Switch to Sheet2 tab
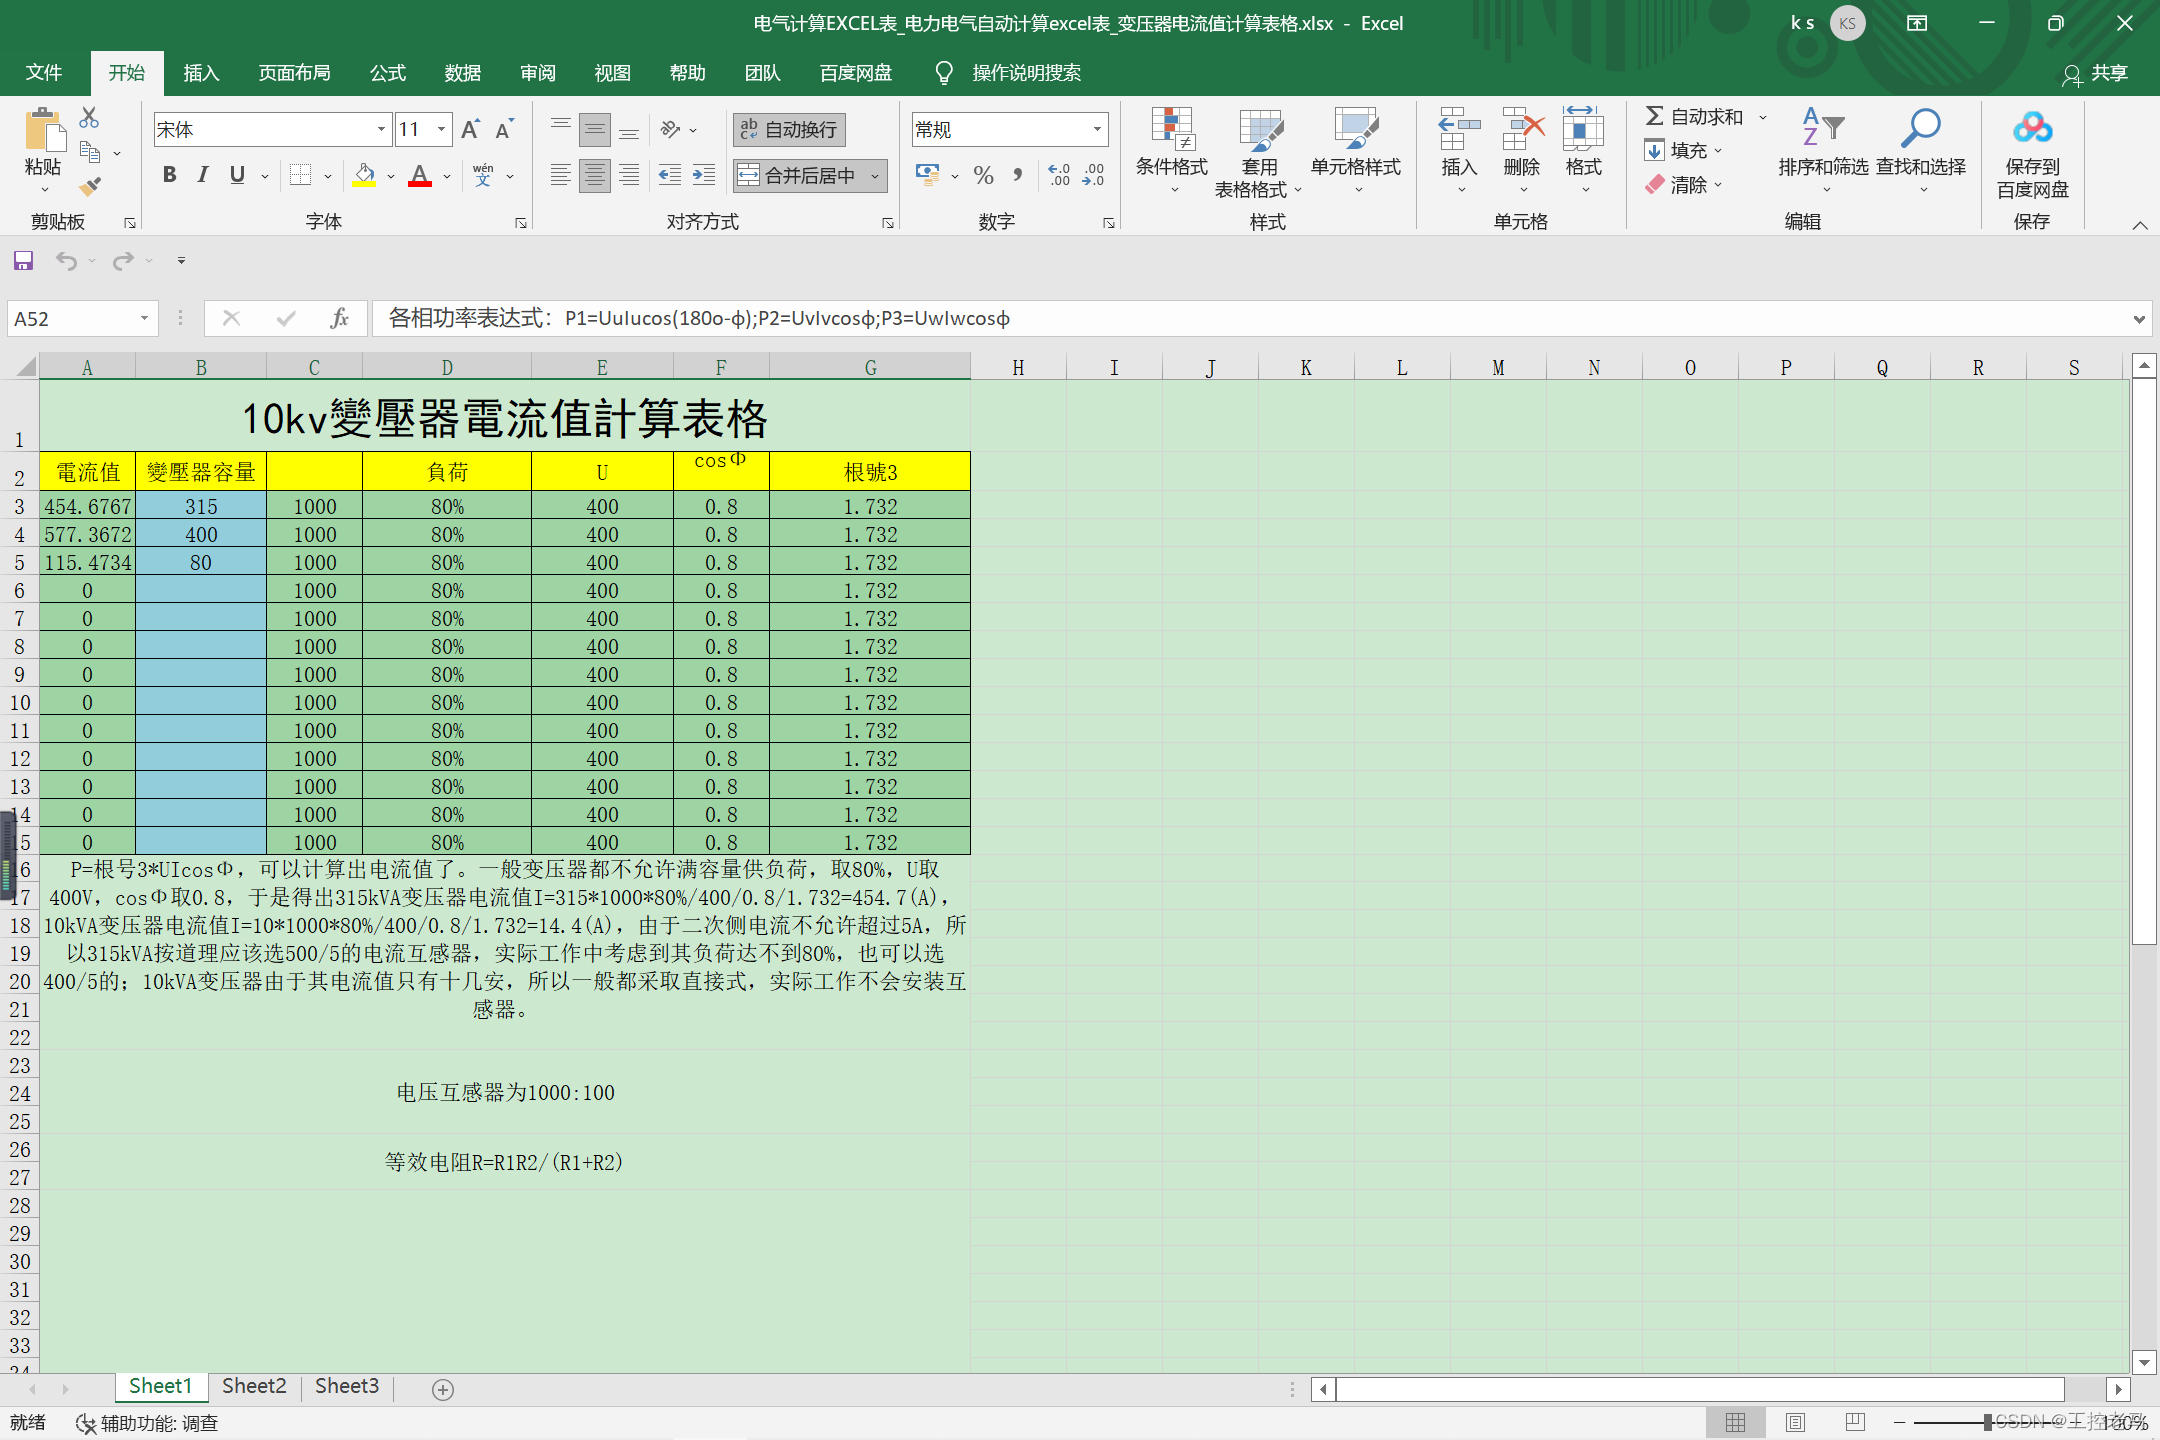Screen dimensions: 2160x1440 click(254, 1386)
